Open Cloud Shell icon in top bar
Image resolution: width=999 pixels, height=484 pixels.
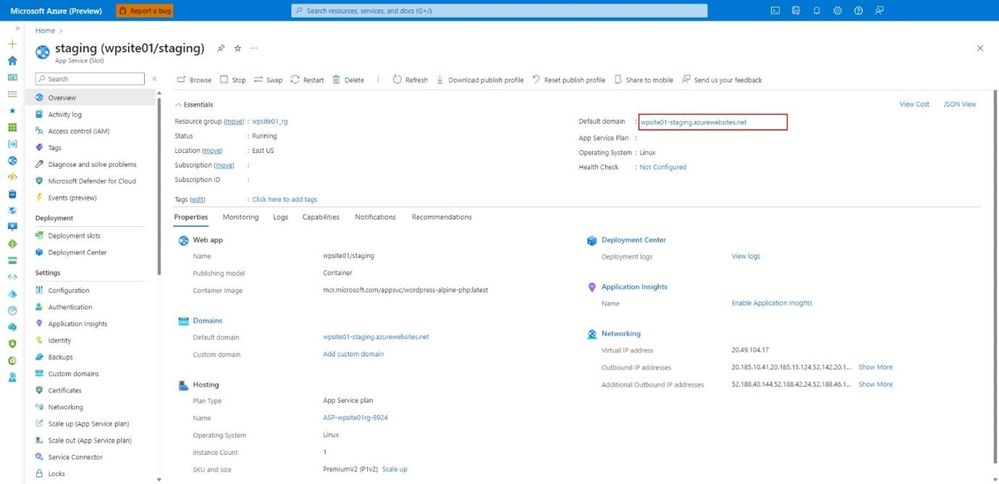[x=775, y=11]
